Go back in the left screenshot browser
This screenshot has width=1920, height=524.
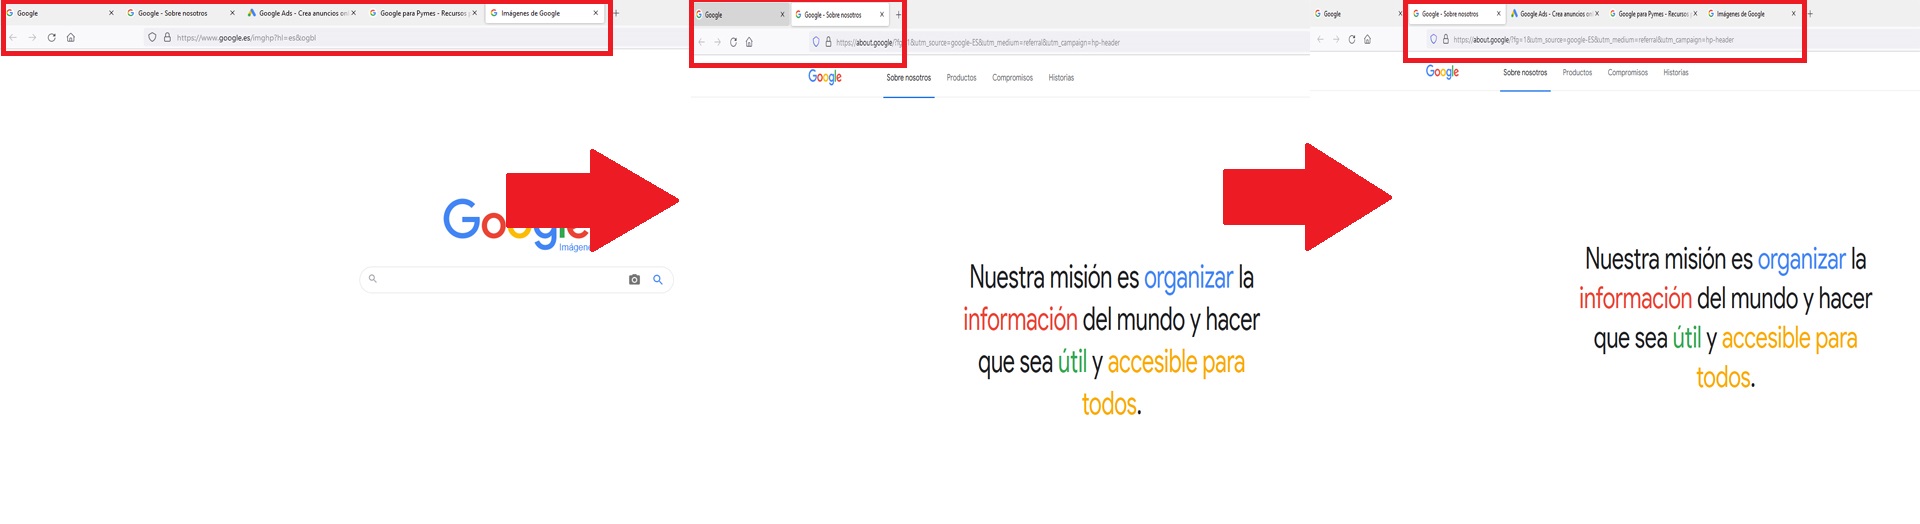[13, 38]
